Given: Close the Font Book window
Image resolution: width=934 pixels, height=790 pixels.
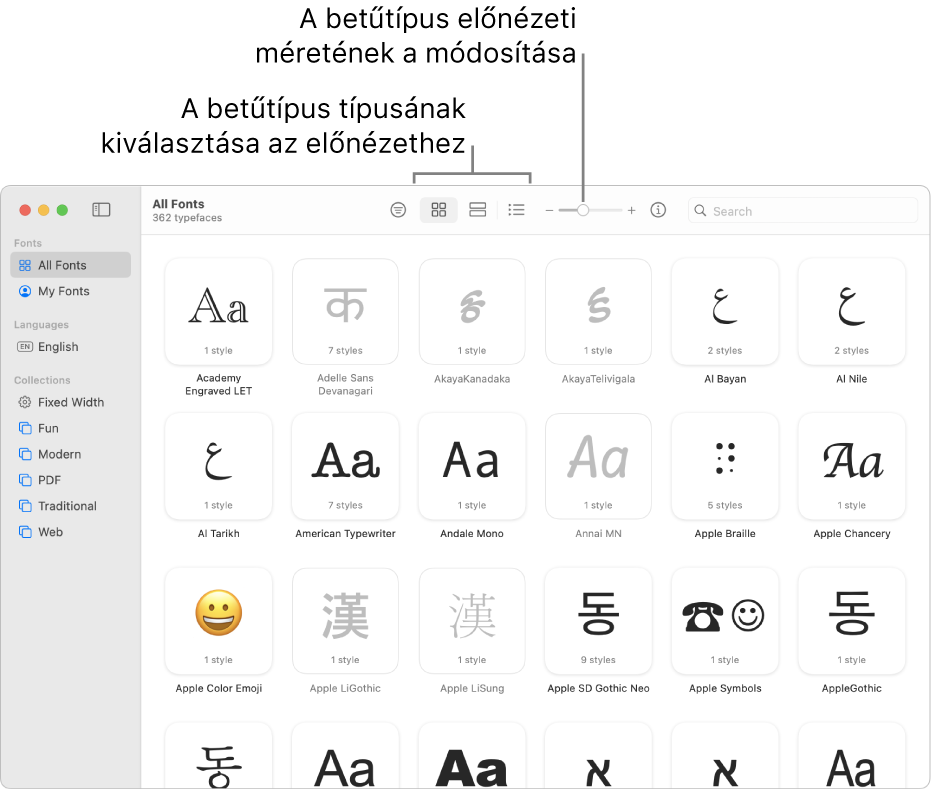Looking at the screenshot, I should (25, 210).
